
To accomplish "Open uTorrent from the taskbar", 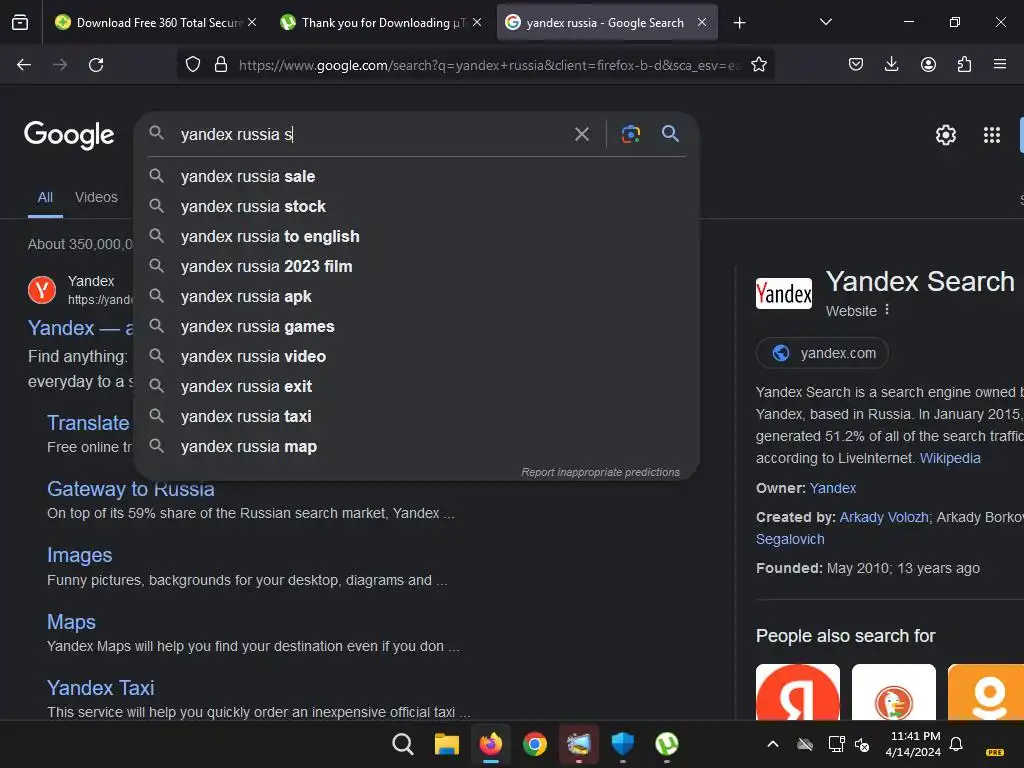I will pos(667,744).
